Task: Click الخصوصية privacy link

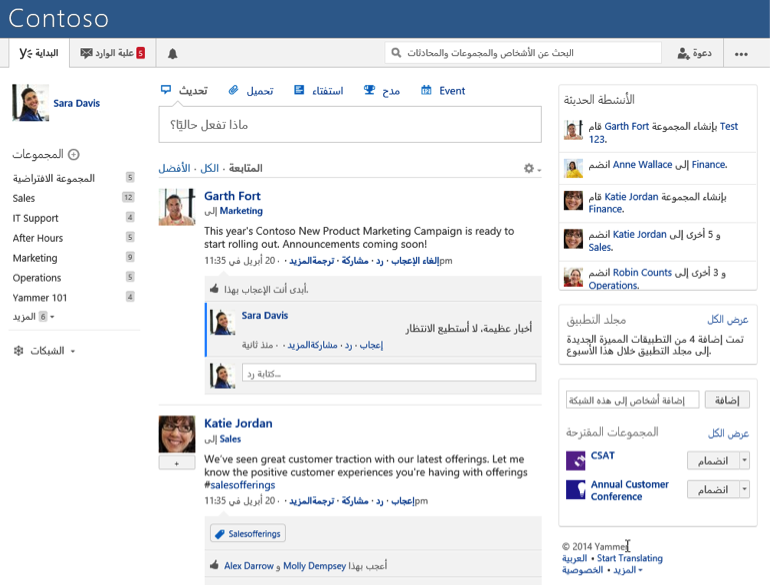Action: point(582,570)
